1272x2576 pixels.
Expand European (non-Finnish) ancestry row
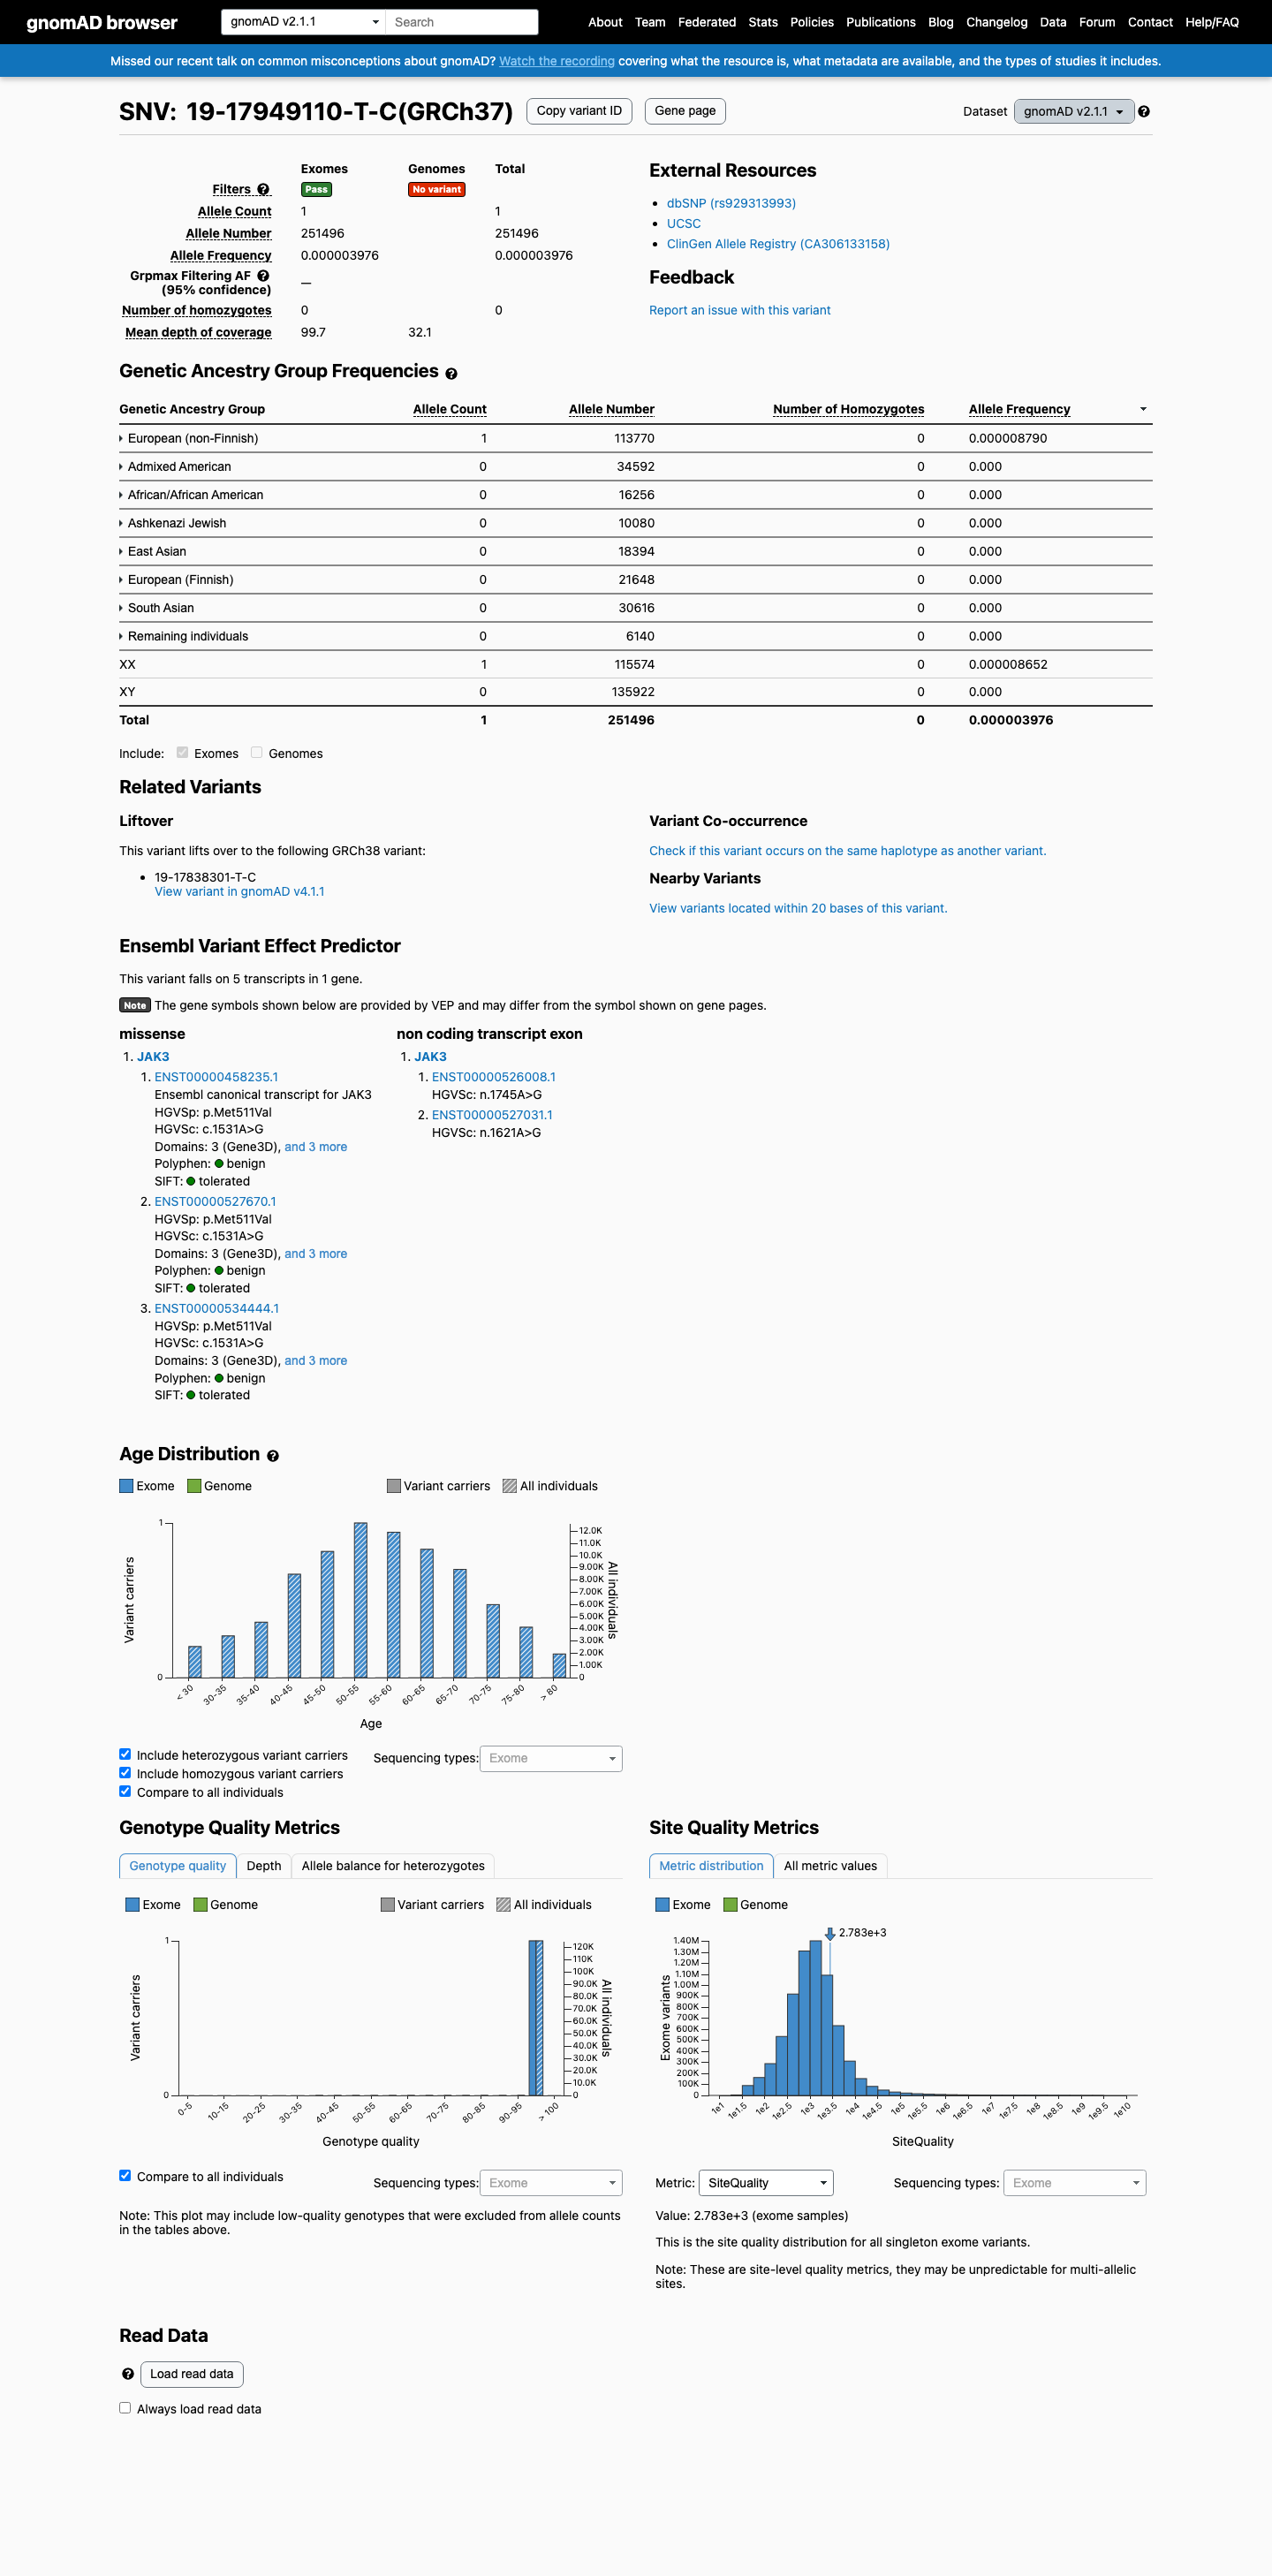click(x=189, y=438)
